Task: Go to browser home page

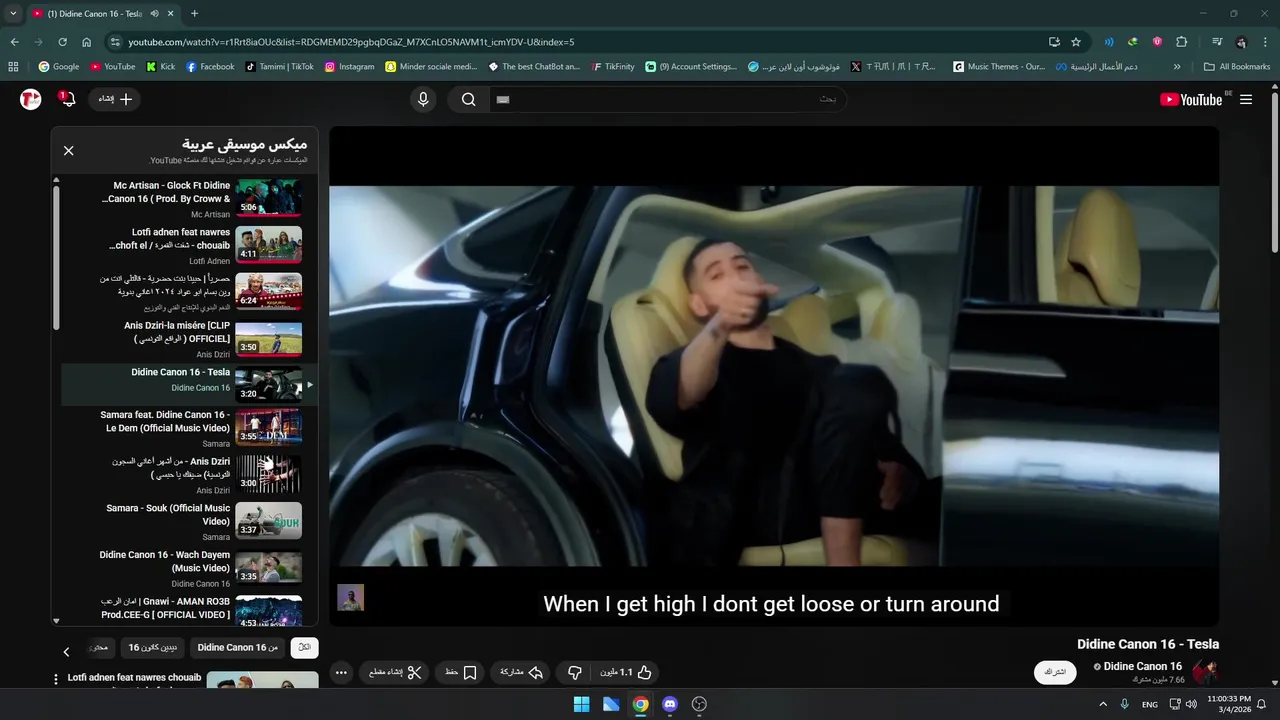Action: coord(87,42)
